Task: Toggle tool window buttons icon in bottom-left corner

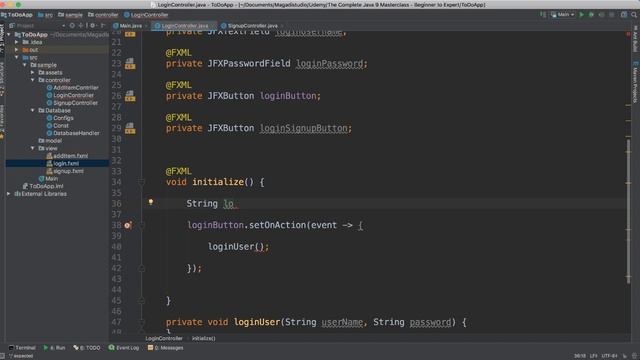Action: (x=3, y=356)
